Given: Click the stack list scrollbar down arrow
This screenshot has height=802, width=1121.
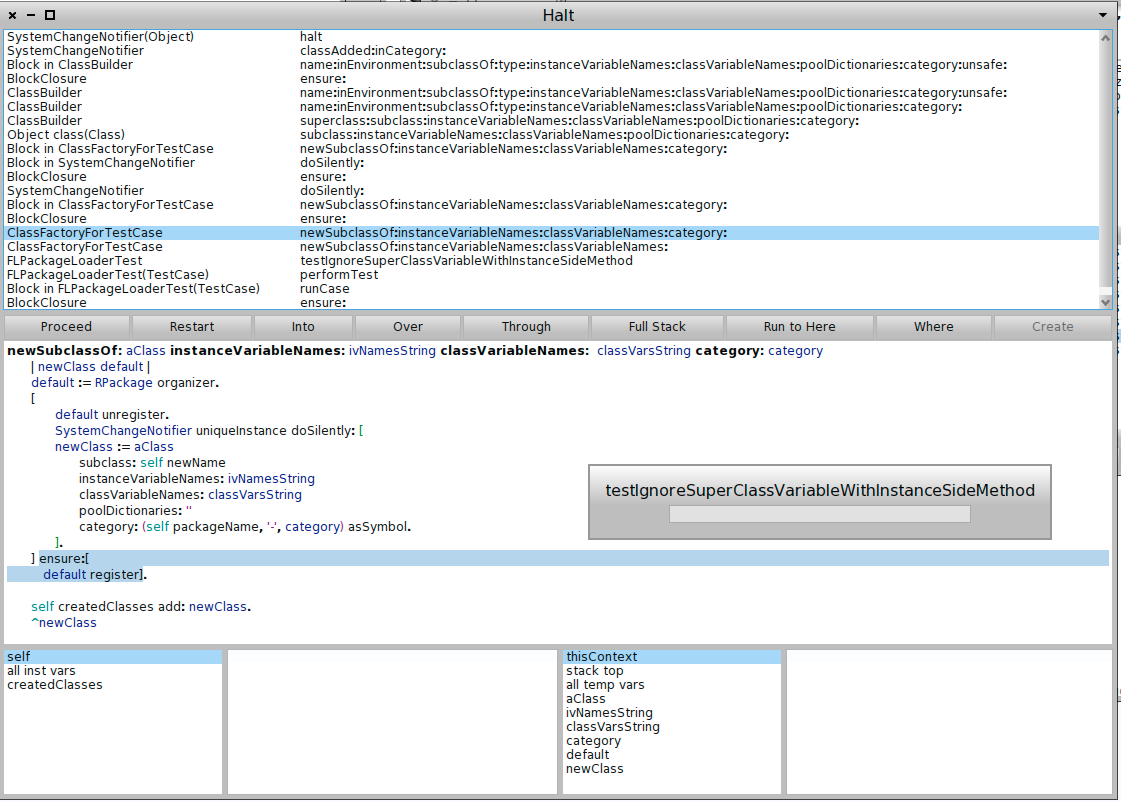Looking at the screenshot, I should (x=1106, y=303).
